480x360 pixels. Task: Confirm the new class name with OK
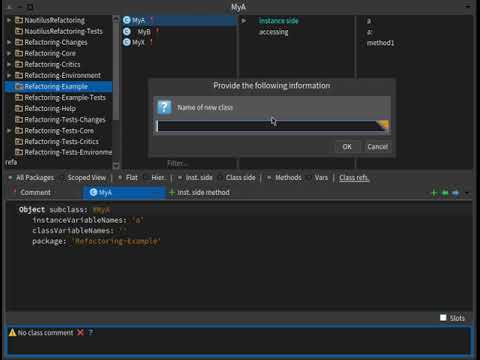point(347,147)
